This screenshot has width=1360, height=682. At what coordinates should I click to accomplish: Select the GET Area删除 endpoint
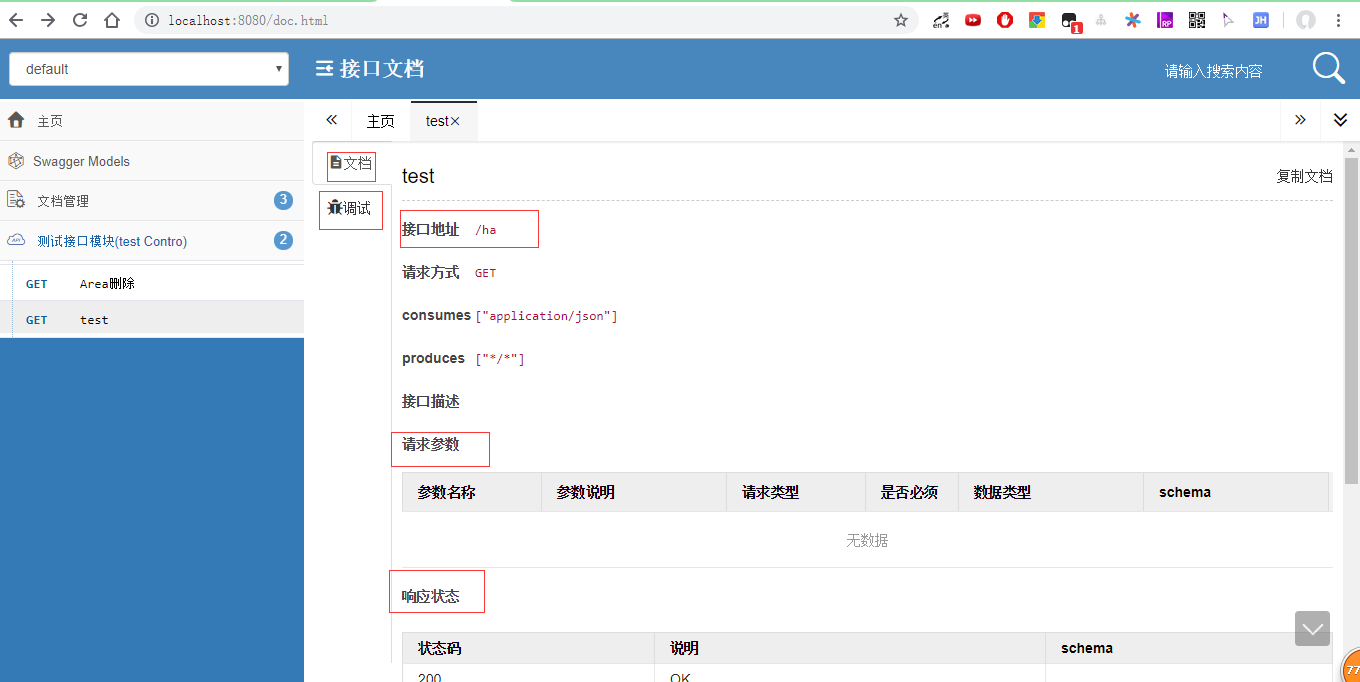[x=152, y=283]
